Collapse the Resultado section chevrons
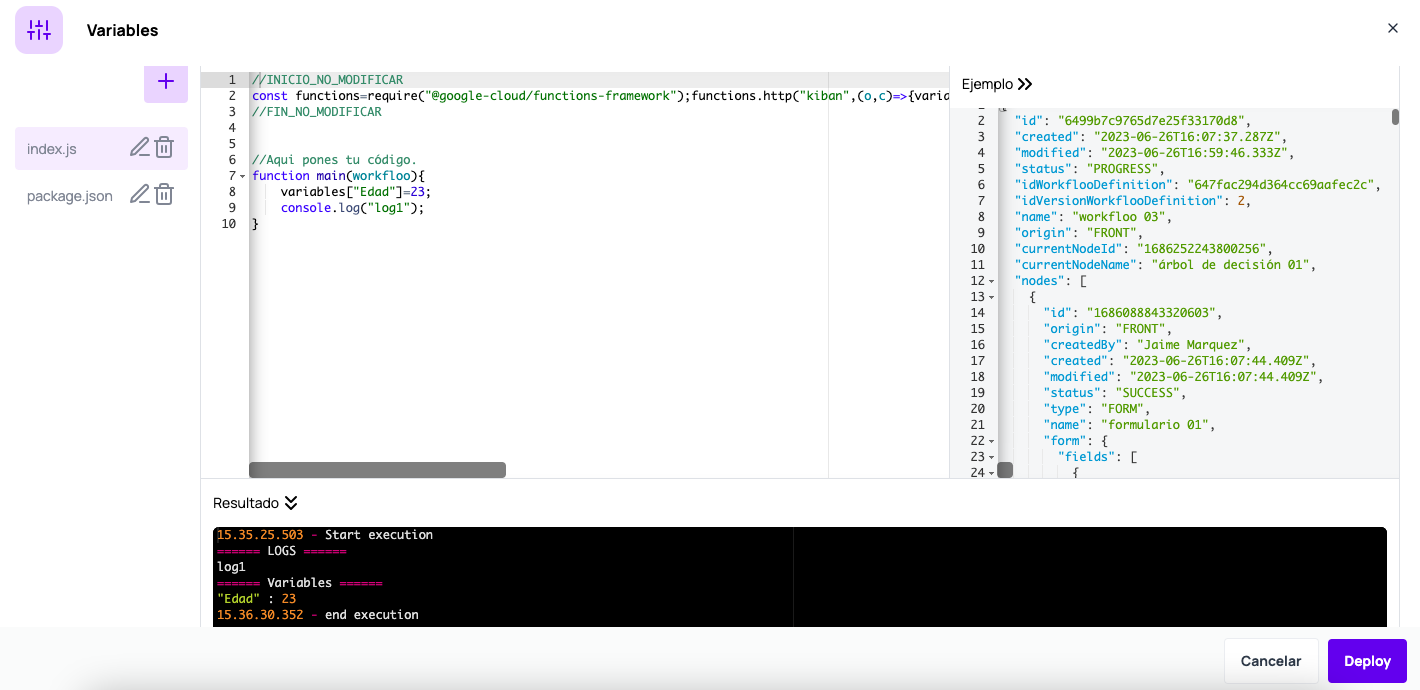The image size is (1420, 690). (x=291, y=503)
